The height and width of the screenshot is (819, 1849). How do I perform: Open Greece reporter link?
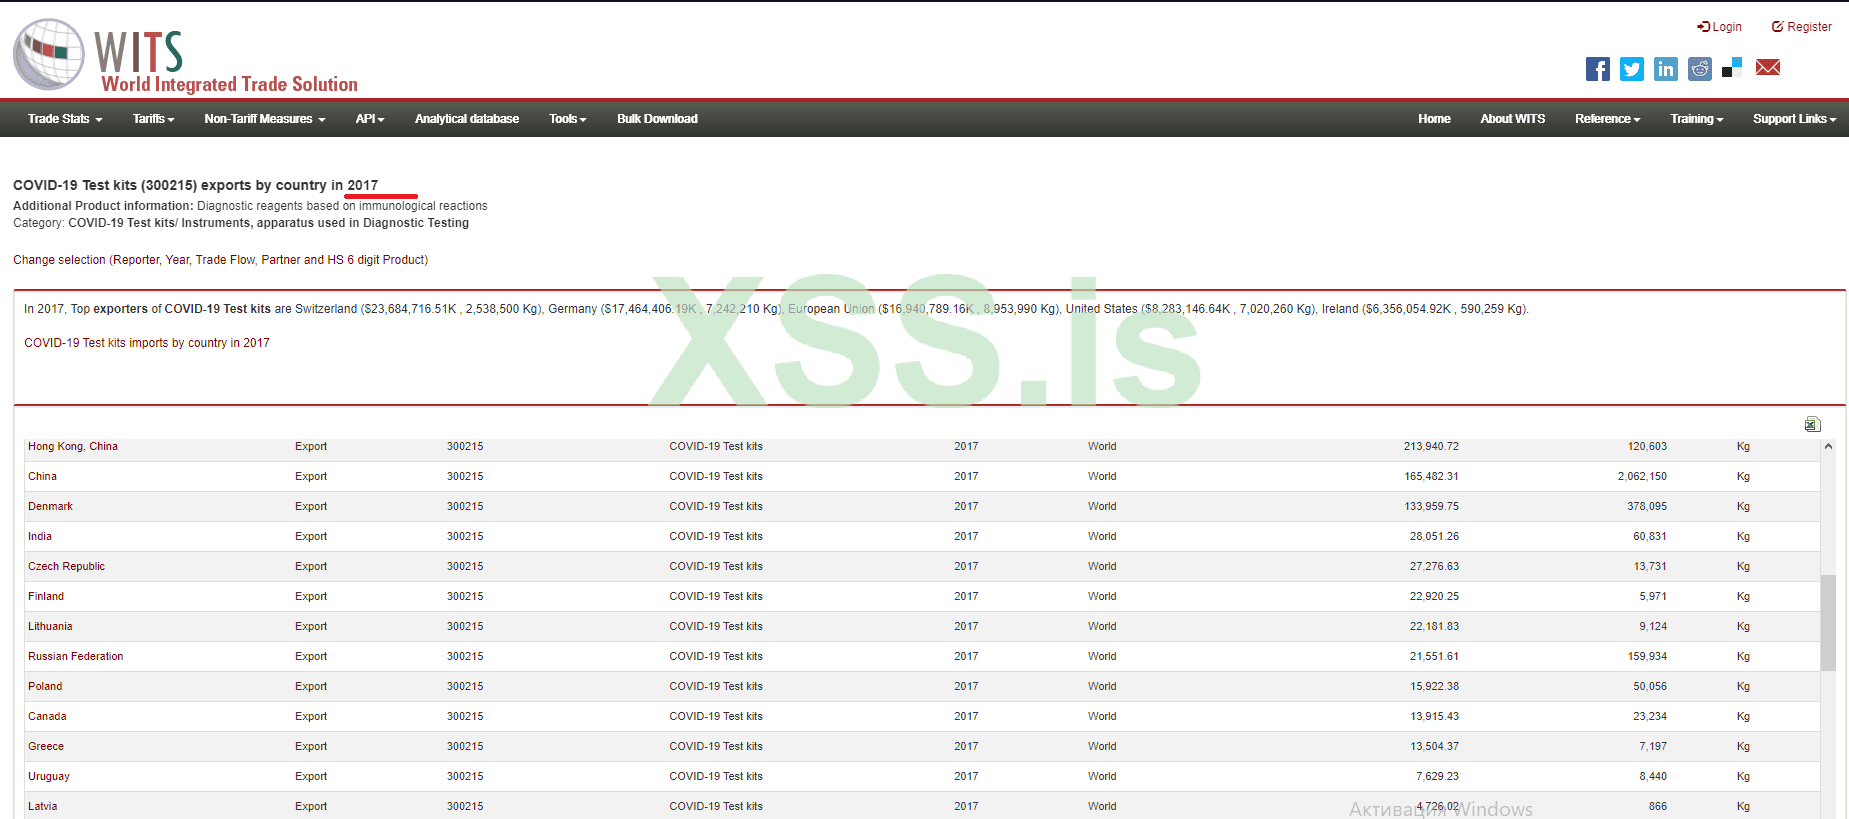tap(46, 747)
